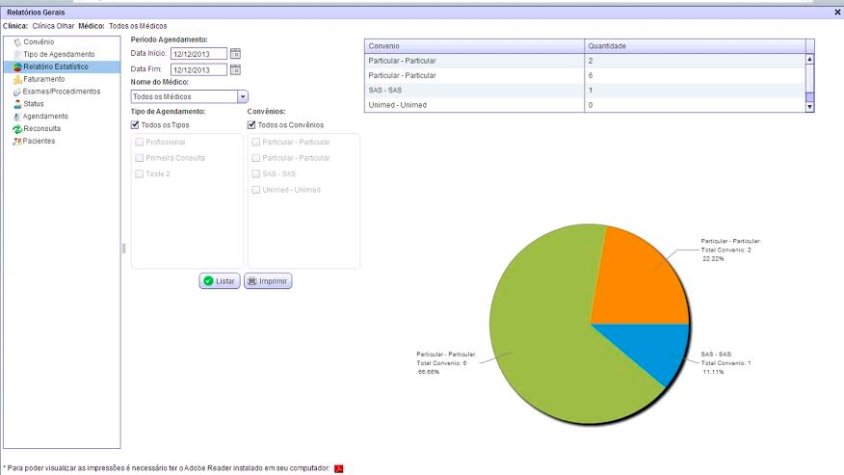This screenshot has width=844, height=475.
Task: Click the Listar button
Action: tap(219, 282)
